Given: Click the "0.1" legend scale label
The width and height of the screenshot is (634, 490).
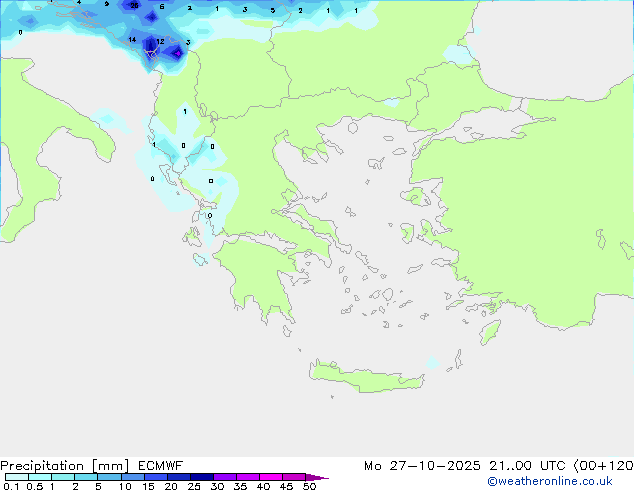Looking at the screenshot, I should [11, 486].
